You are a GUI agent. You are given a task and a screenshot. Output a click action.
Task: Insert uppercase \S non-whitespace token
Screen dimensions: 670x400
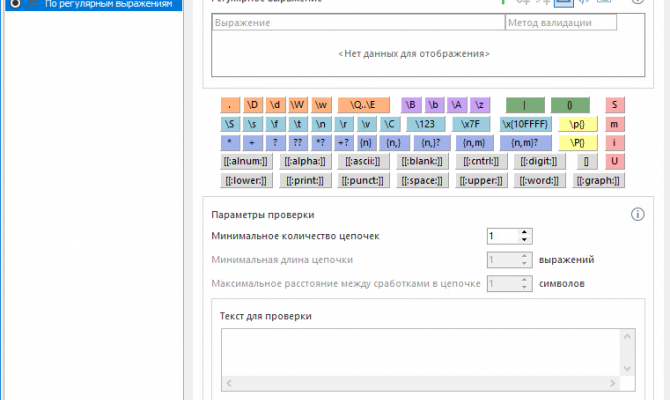click(230, 124)
